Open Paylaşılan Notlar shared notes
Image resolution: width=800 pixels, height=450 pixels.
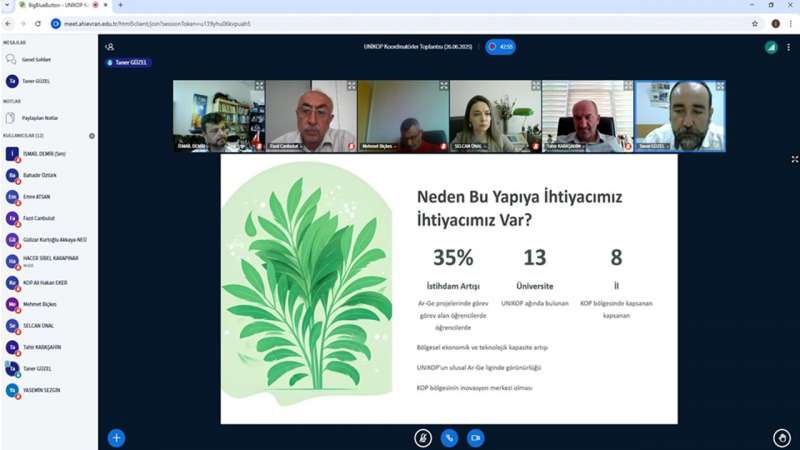tap(38, 117)
